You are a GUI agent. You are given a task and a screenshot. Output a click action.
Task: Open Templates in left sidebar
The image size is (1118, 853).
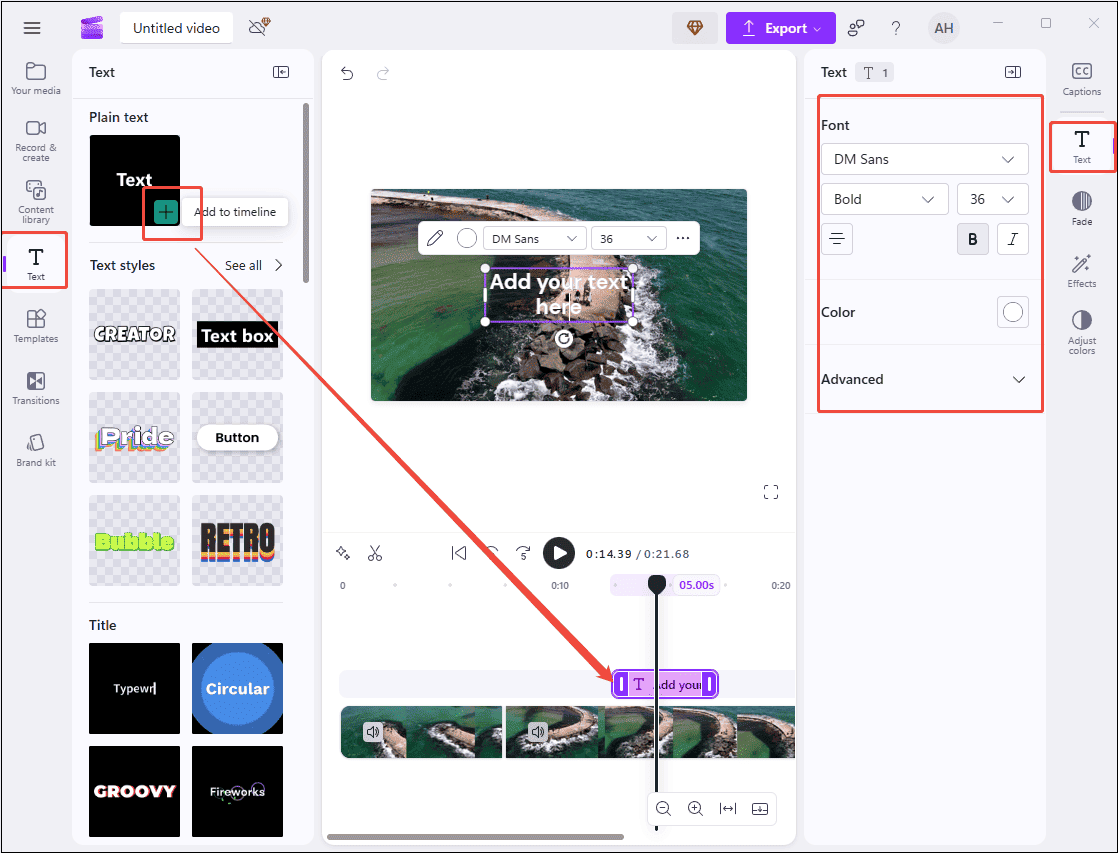[x=36, y=327]
